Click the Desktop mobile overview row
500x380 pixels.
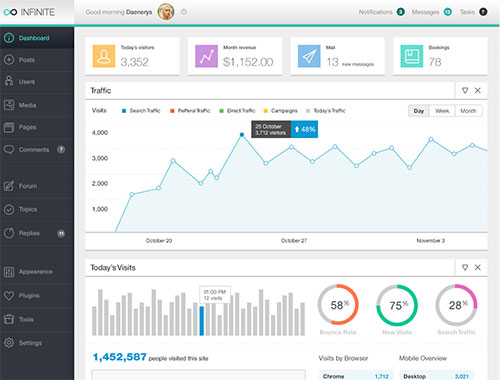pyautogui.click(x=436, y=376)
